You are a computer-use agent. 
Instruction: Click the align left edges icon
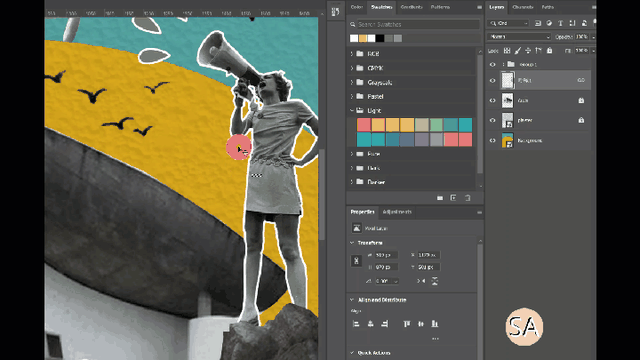coord(356,324)
